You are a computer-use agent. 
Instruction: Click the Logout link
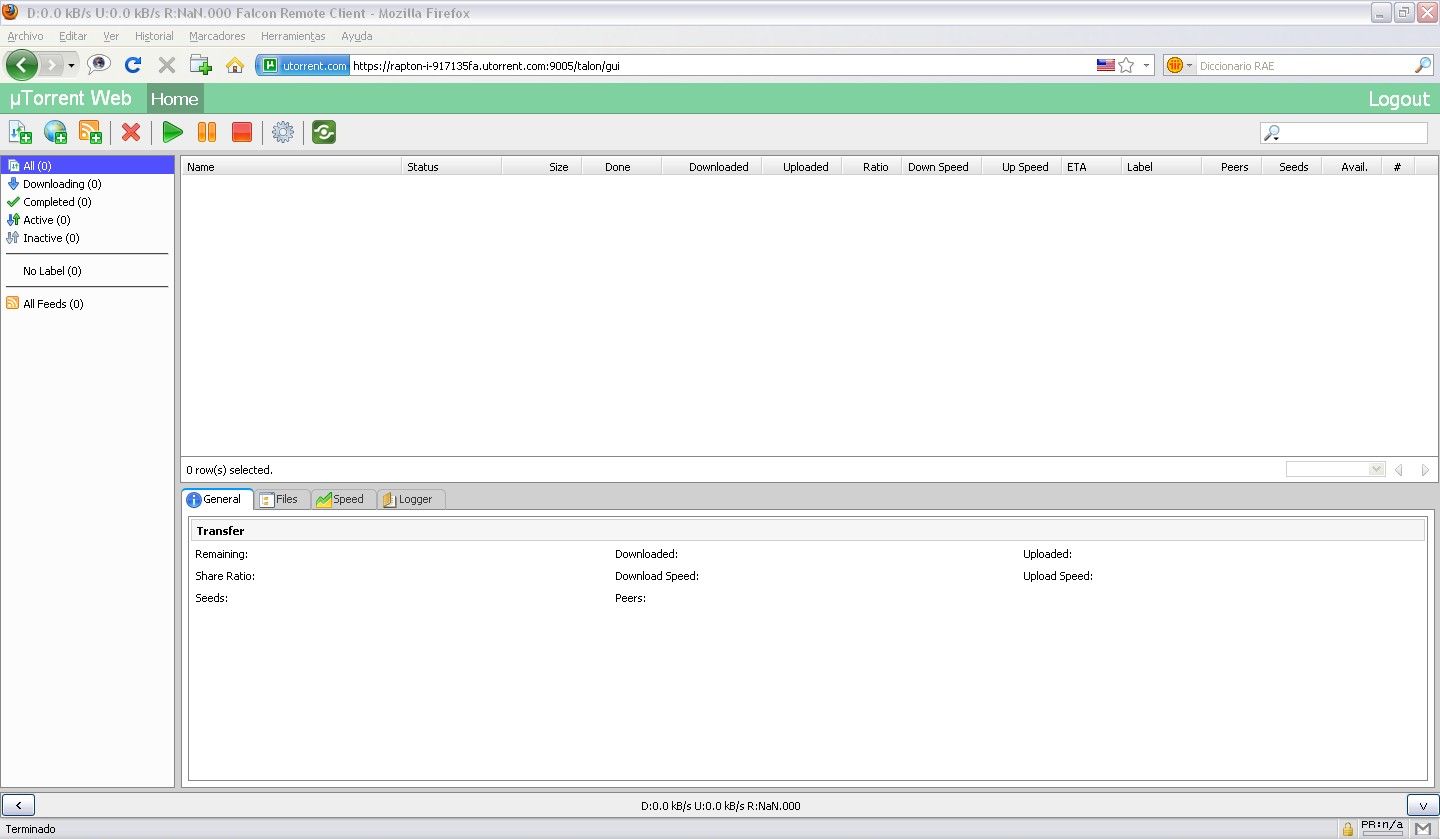tap(1399, 99)
